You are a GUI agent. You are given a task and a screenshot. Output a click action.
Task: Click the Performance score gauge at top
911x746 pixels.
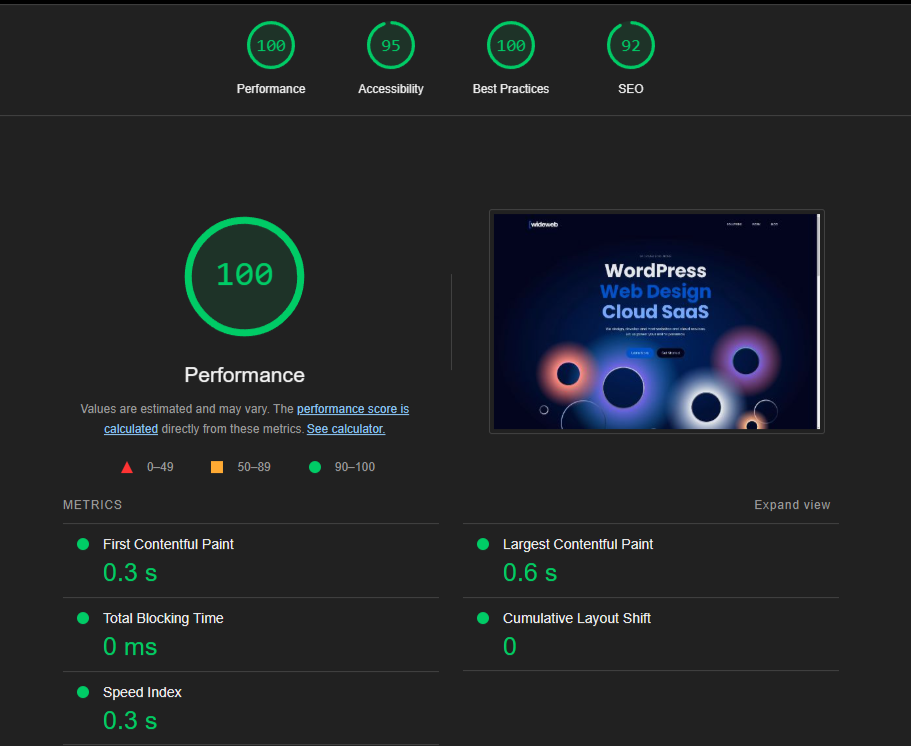pyautogui.click(x=271, y=45)
